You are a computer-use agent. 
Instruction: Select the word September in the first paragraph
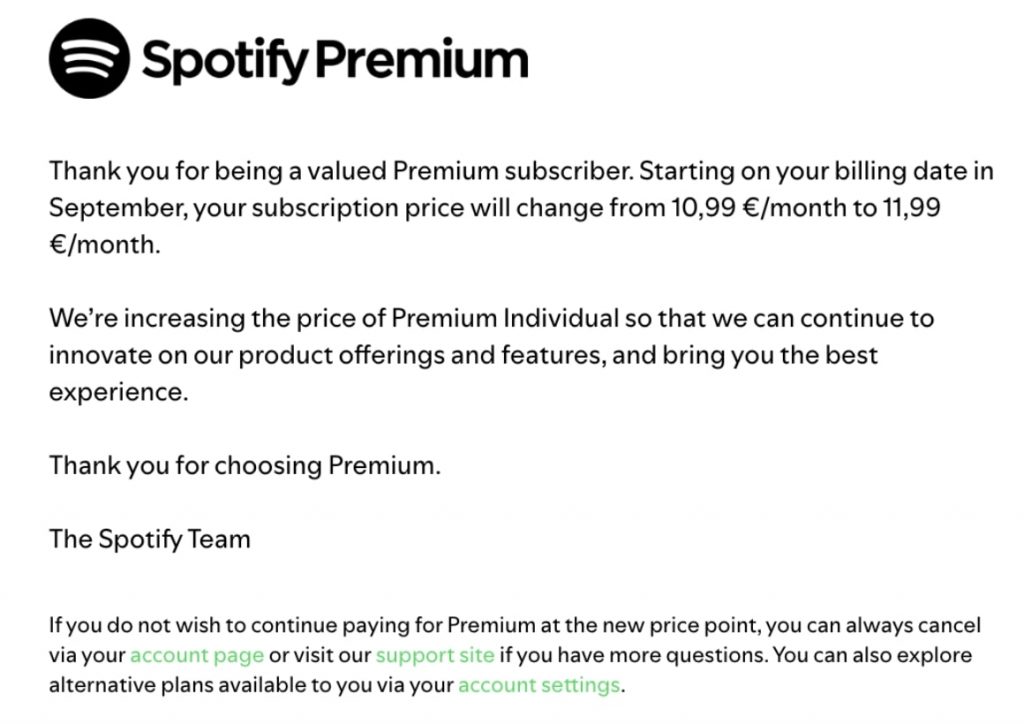(x=116, y=208)
